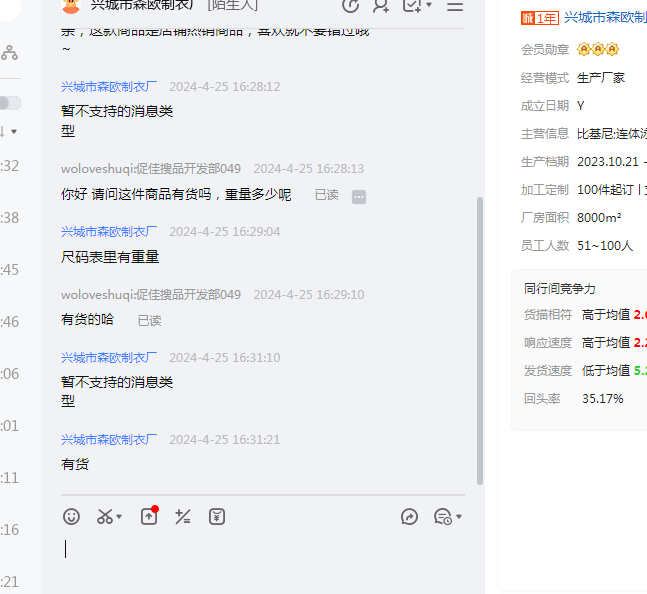Viewport: 647px width, 594px height.
Task: Expand the chat history dropdown arrow
Action: [x=458, y=517]
